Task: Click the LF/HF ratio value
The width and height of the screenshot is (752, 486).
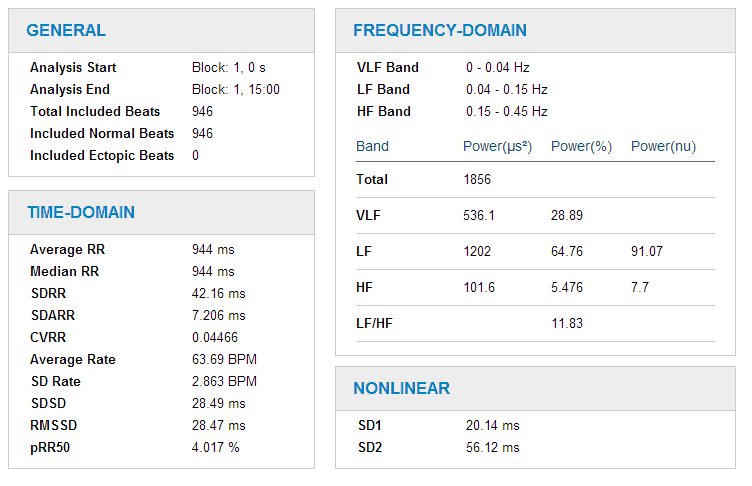Action: click(x=566, y=324)
